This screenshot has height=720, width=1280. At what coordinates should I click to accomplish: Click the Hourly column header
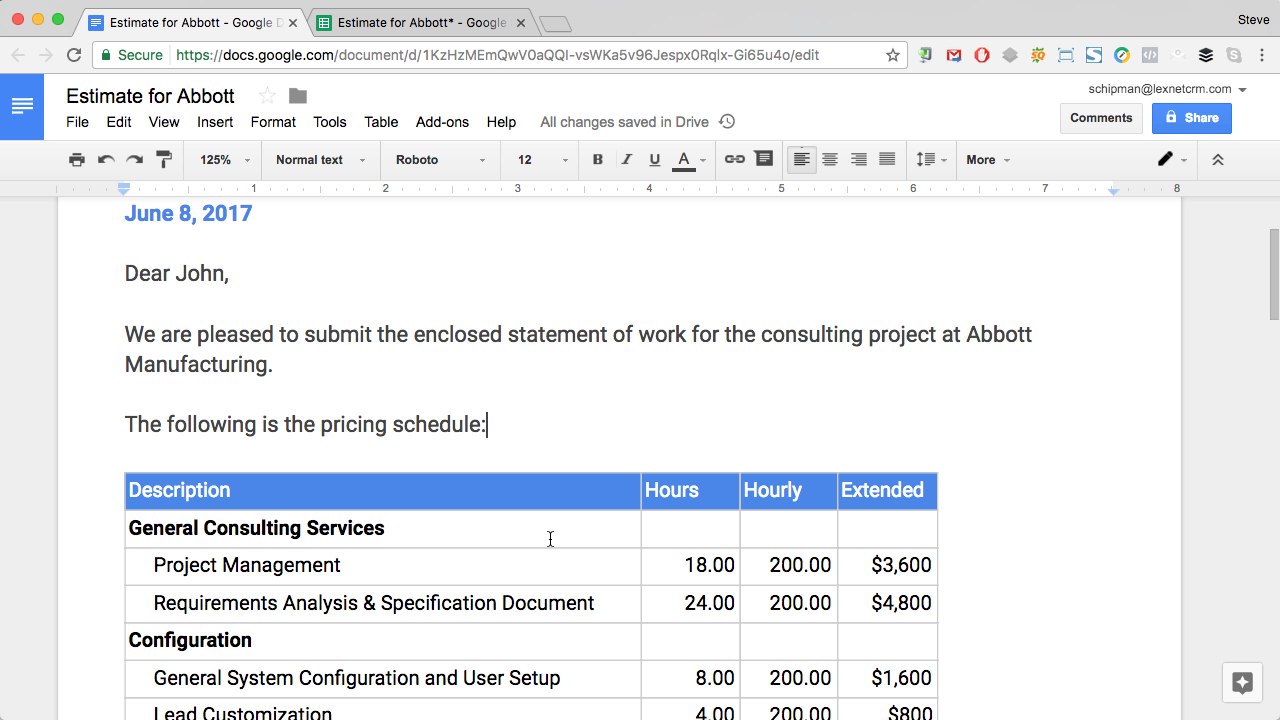pyautogui.click(x=788, y=491)
